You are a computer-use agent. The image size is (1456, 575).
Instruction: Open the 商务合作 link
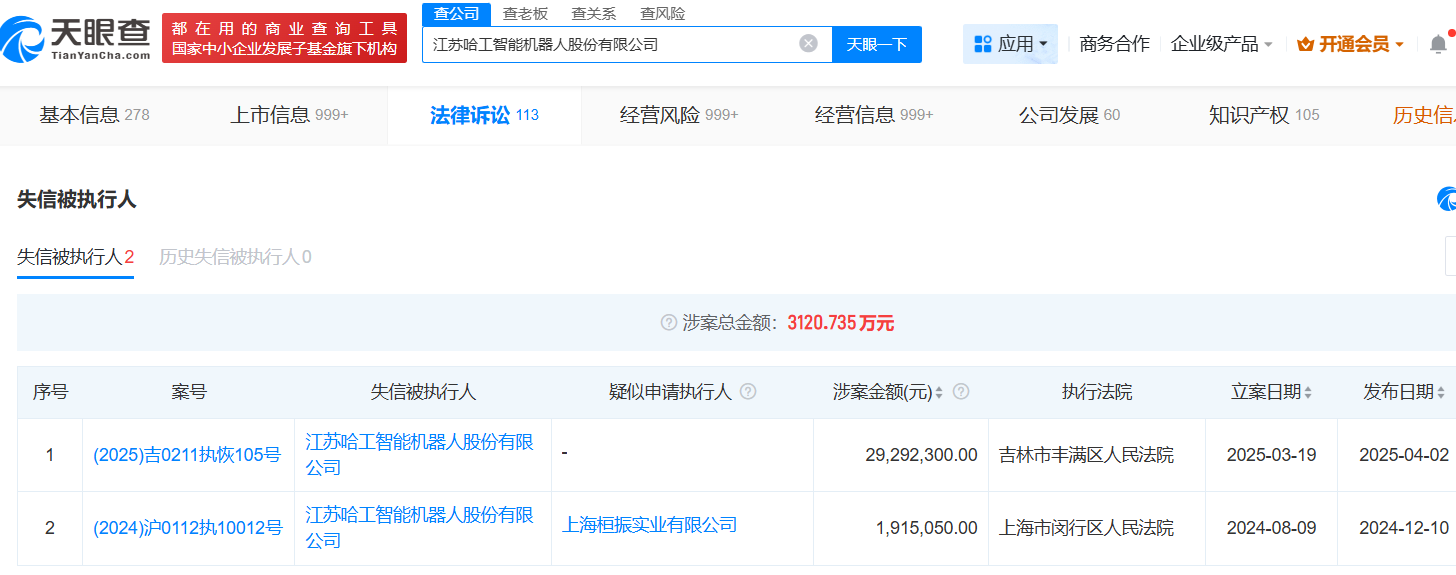pos(1114,44)
